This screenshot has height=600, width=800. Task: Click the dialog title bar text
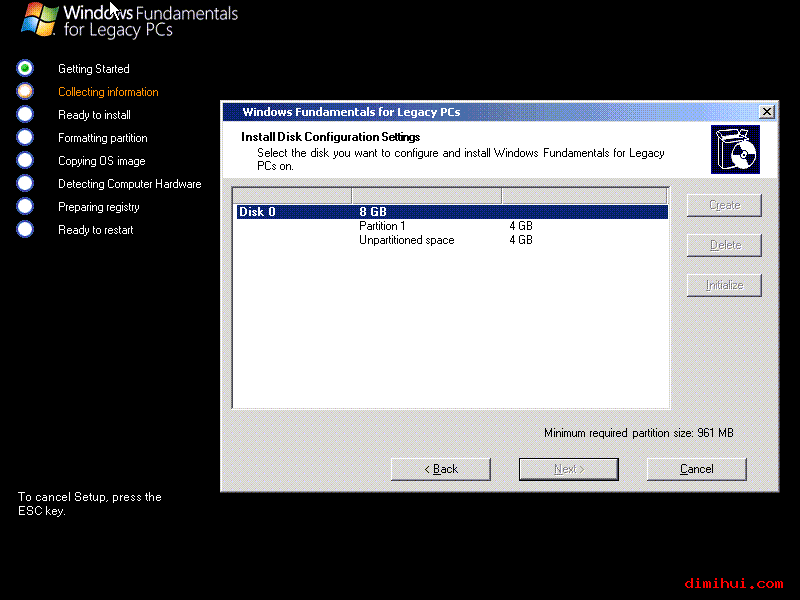(351, 112)
